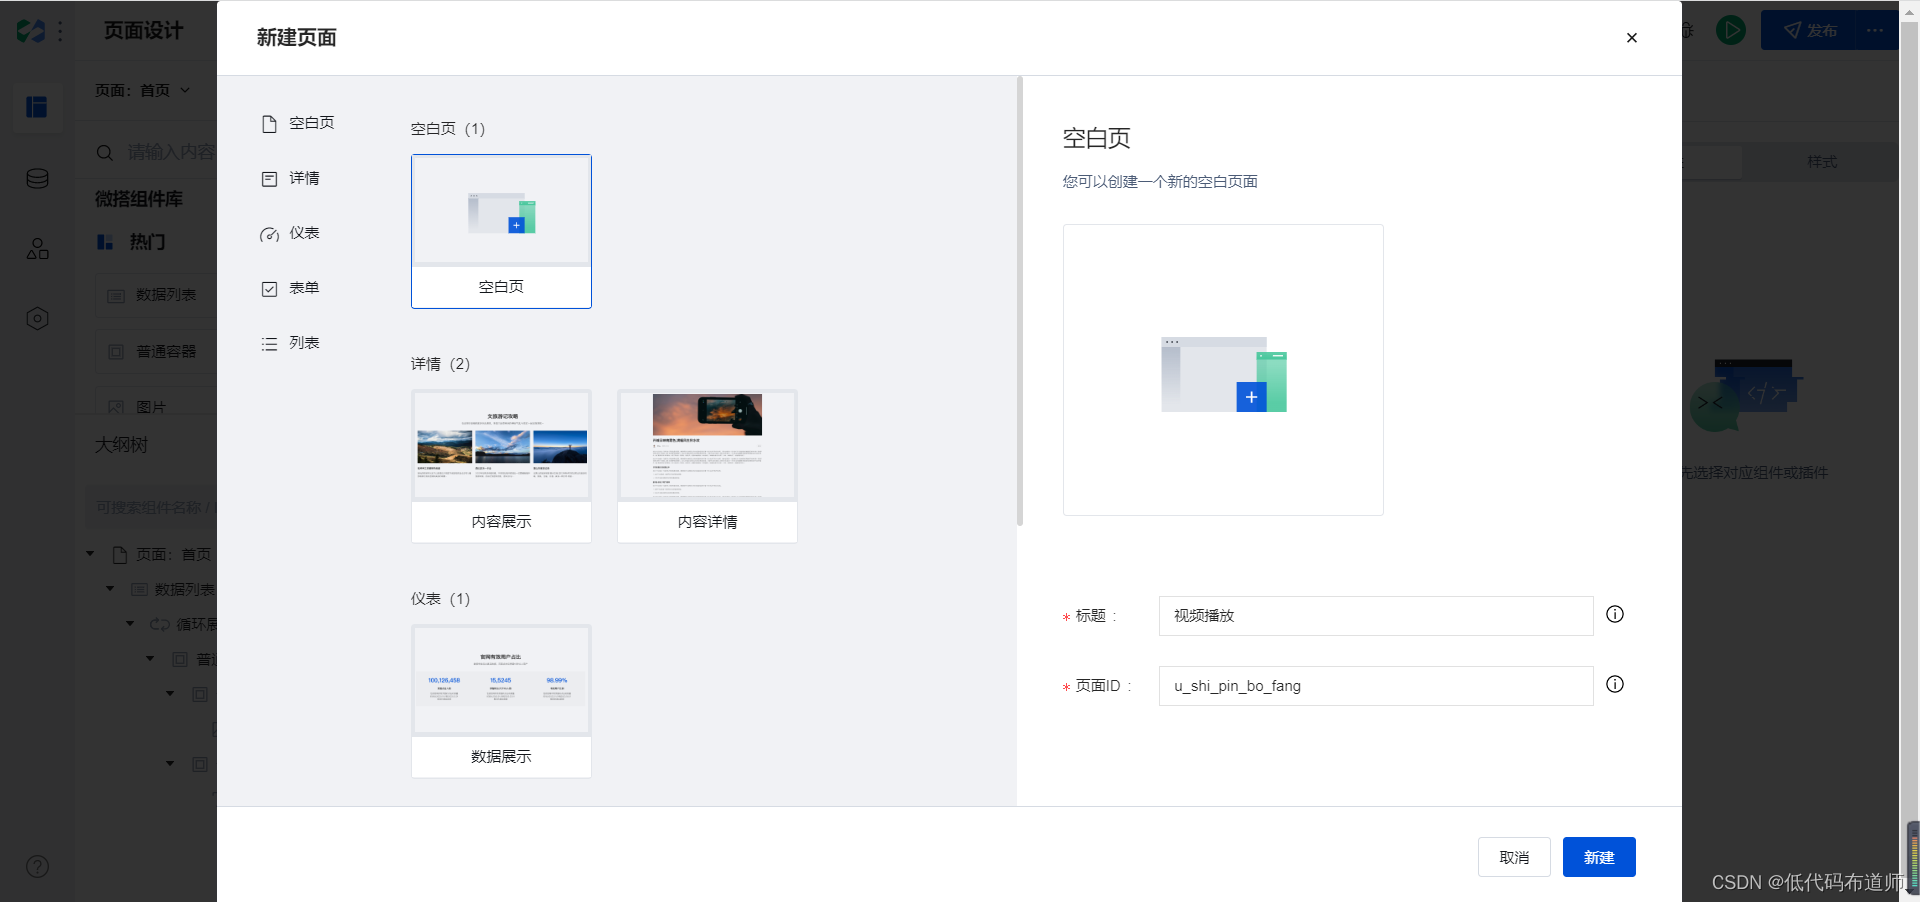1920x902 pixels.
Task: Open info tooltip icon next to 标题
Action: click(x=1615, y=614)
